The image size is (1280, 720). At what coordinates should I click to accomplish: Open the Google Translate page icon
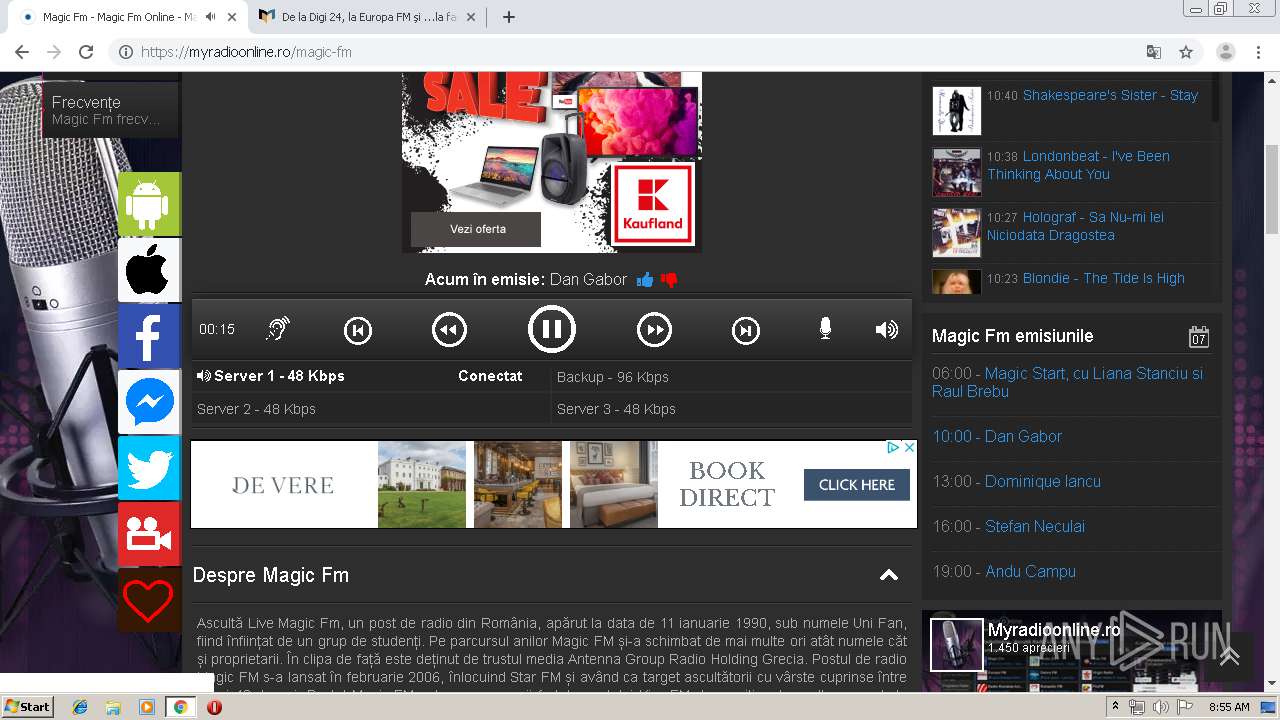[x=1154, y=52]
